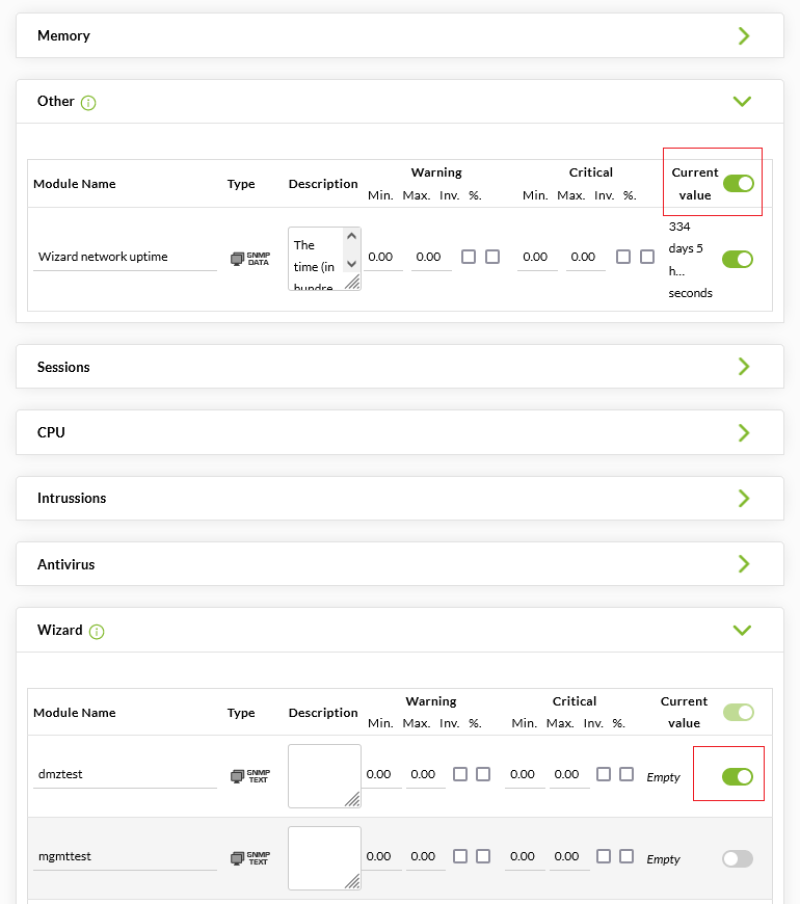Collapse the Other section
The image size is (800, 904).
(742, 101)
